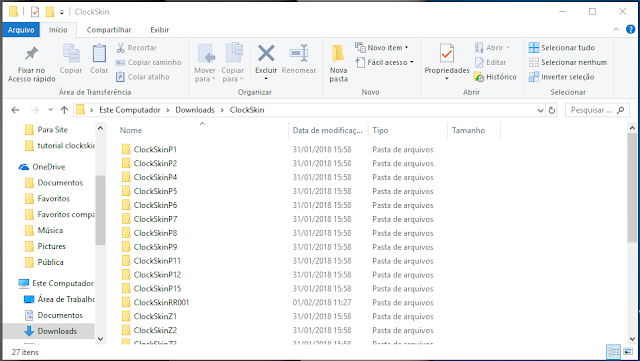Click Histórico in the Abrir group
Screen dimensions: 640x361
(496, 77)
